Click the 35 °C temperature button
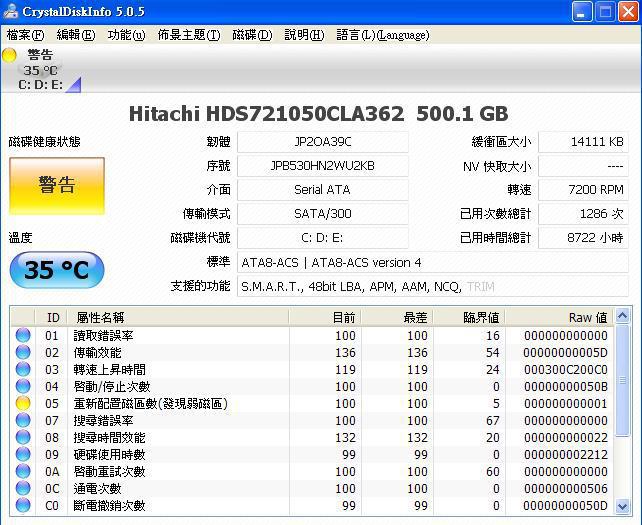The image size is (642, 525). pos(57,270)
